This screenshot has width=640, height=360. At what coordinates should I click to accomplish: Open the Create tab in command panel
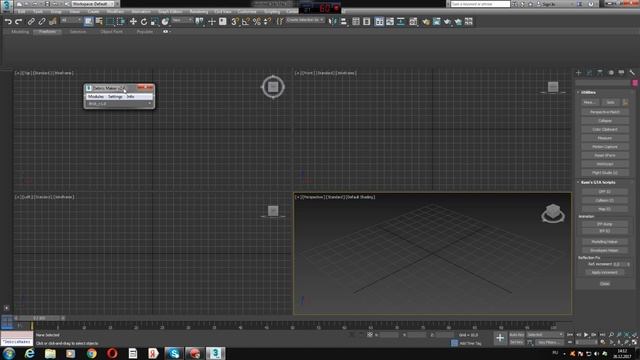(578, 73)
